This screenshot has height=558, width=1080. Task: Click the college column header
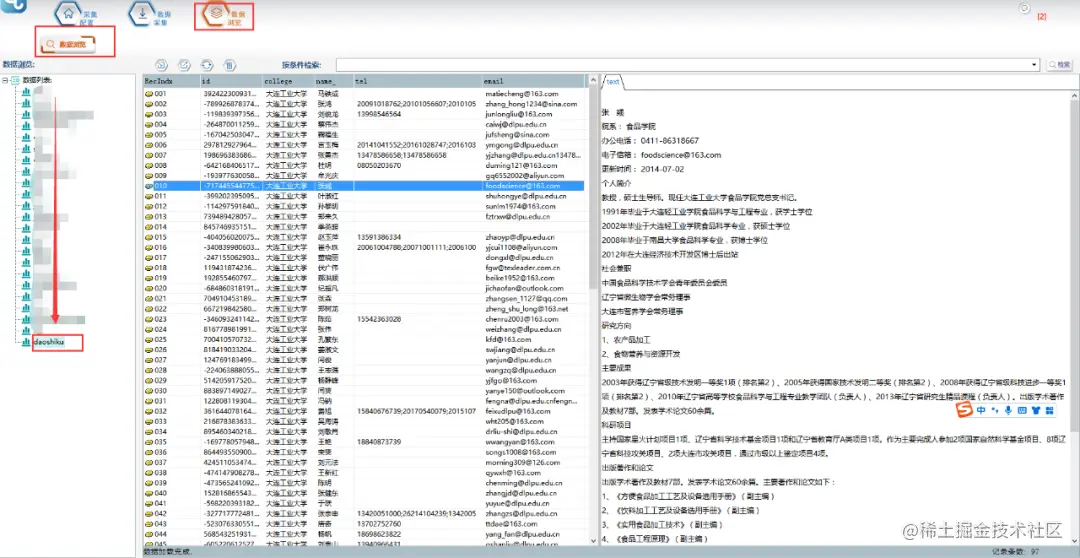287,81
